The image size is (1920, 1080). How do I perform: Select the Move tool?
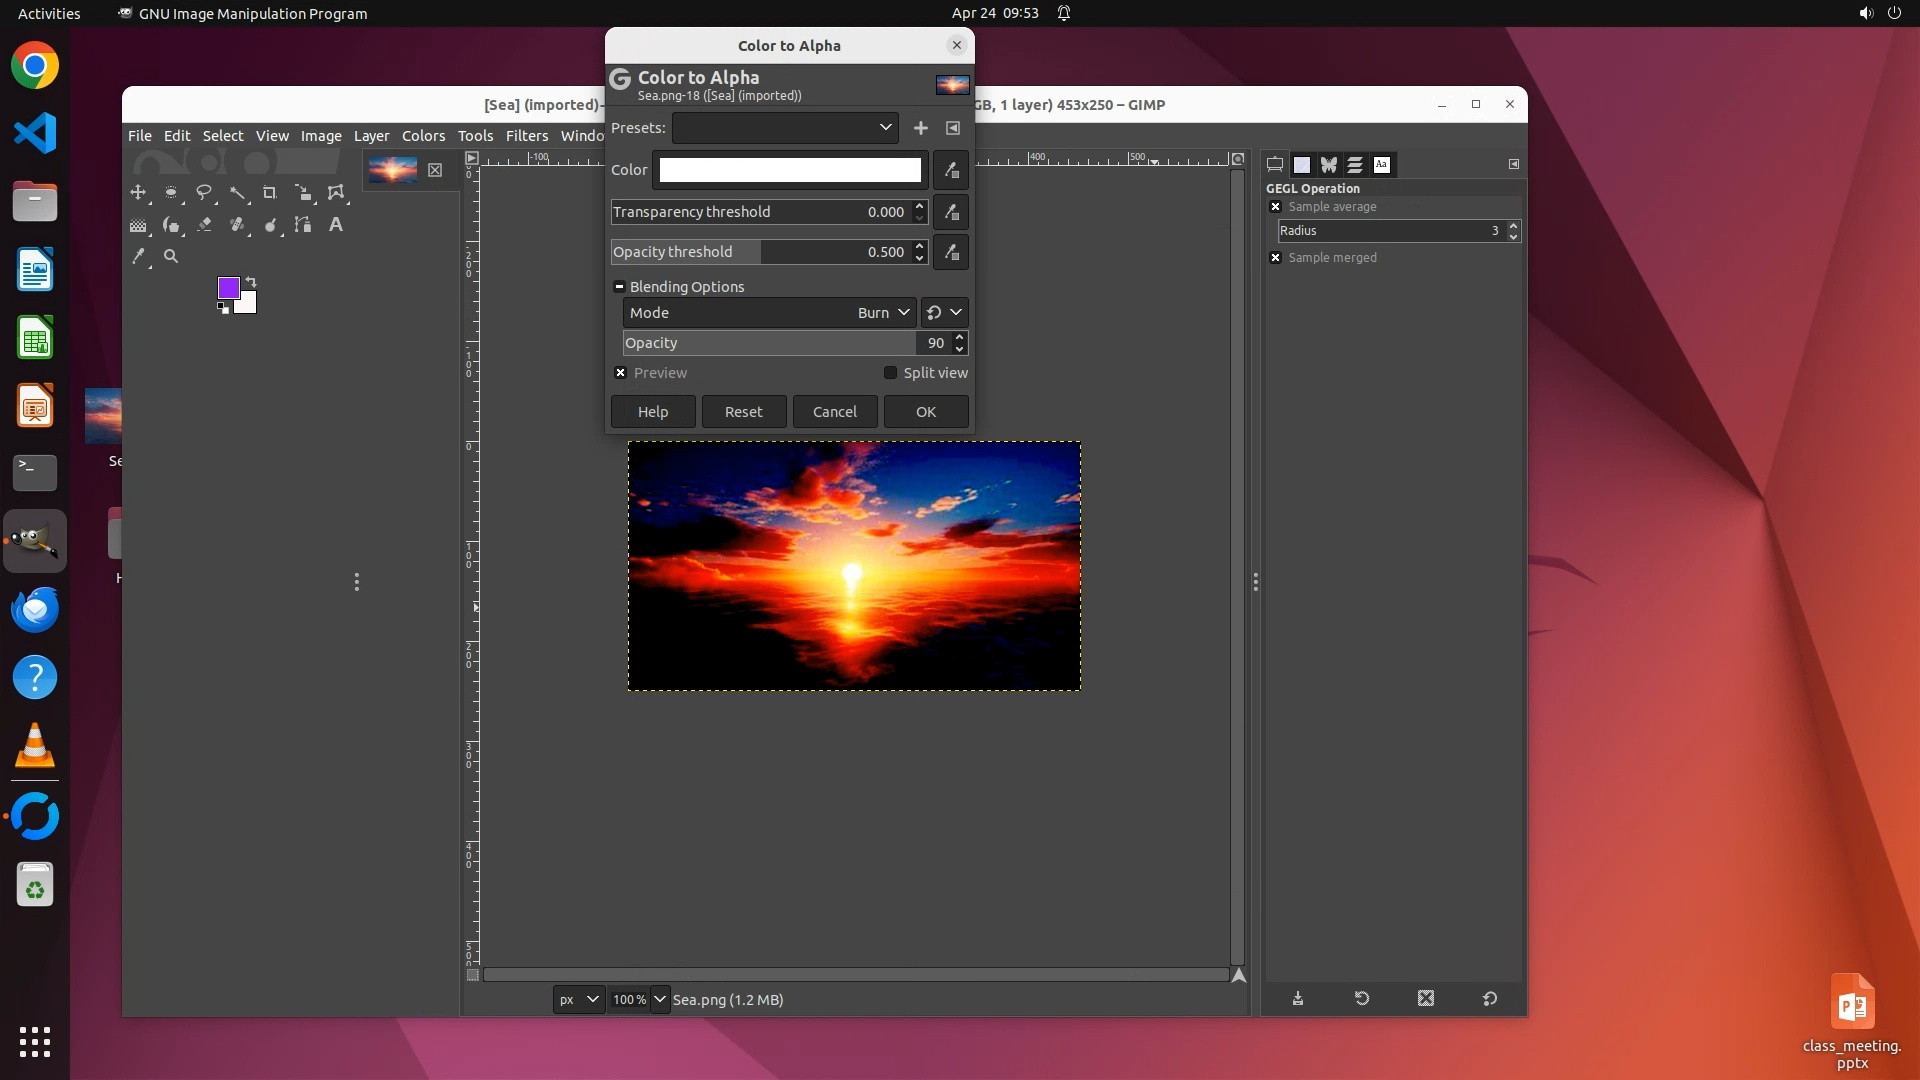pos(138,192)
